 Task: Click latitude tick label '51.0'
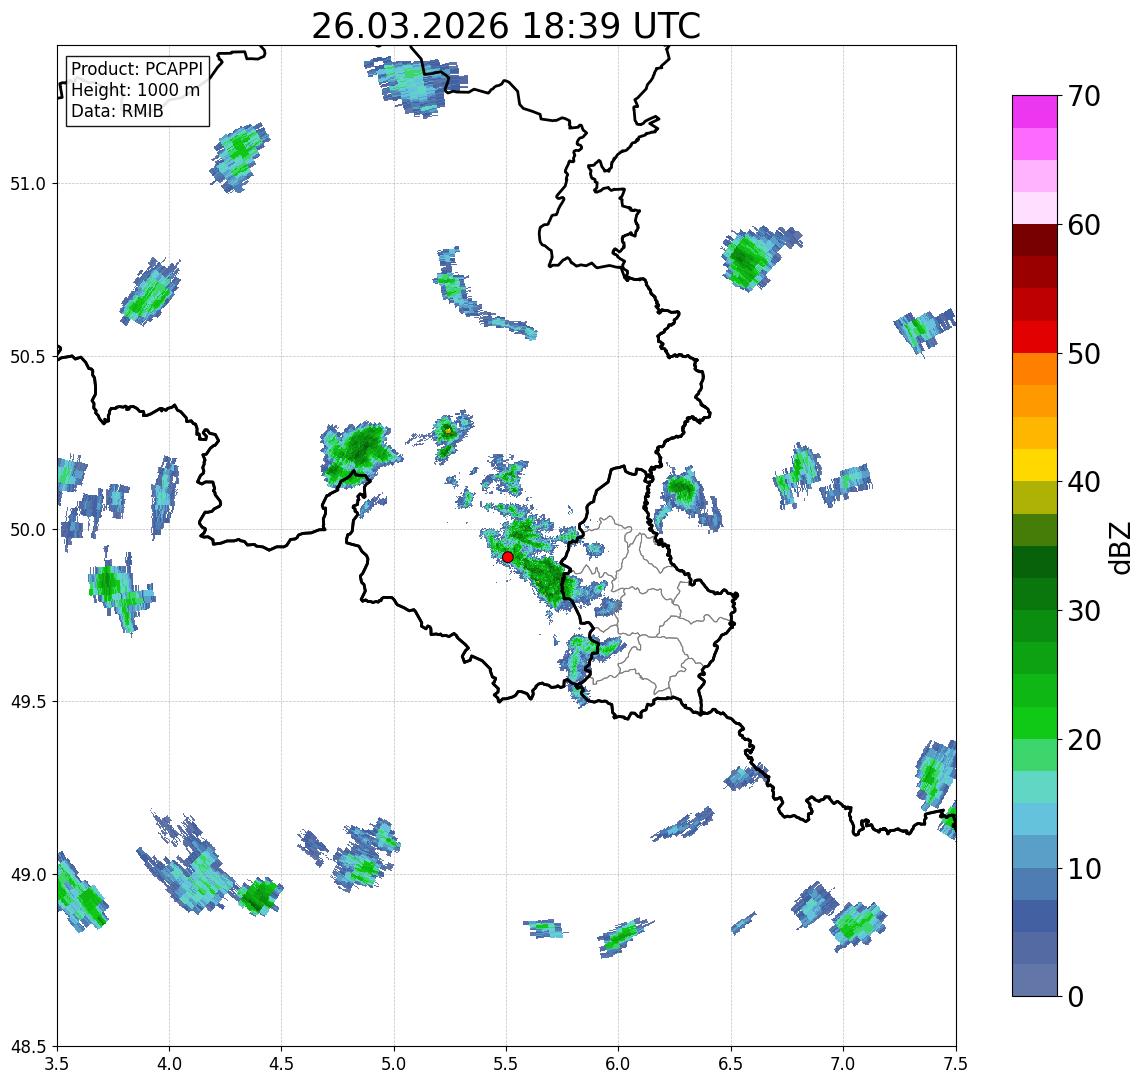(x=28, y=183)
